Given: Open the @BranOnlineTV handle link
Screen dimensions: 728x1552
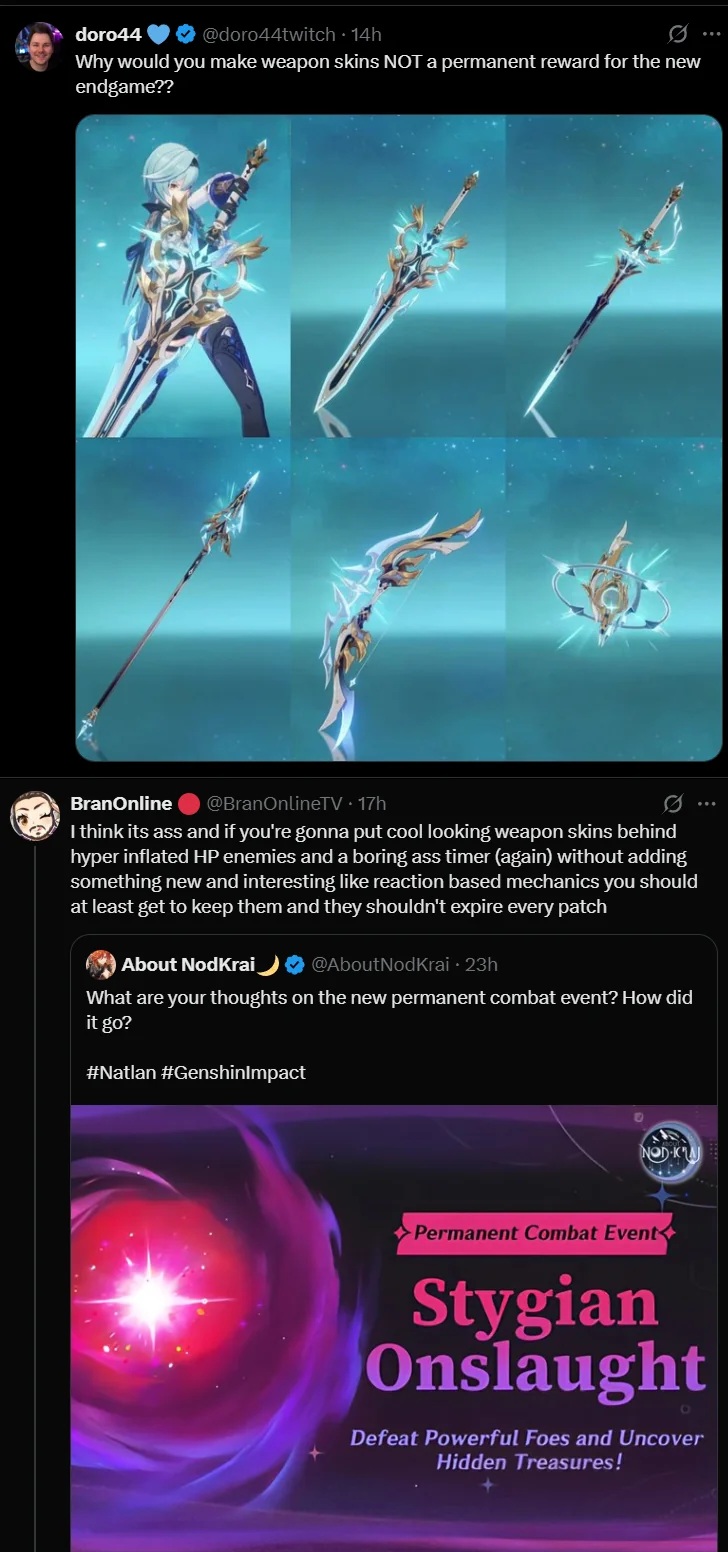Looking at the screenshot, I should (274, 803).
